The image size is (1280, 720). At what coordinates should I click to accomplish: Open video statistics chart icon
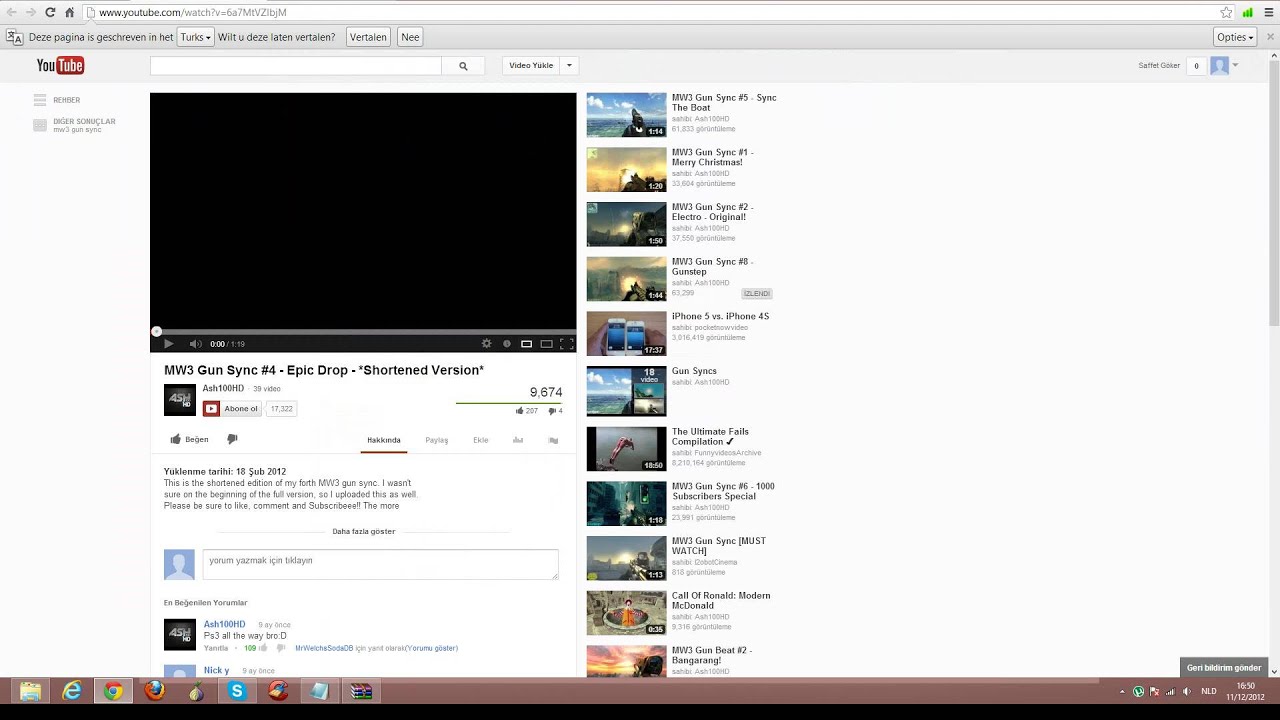[x=518, y=440]
